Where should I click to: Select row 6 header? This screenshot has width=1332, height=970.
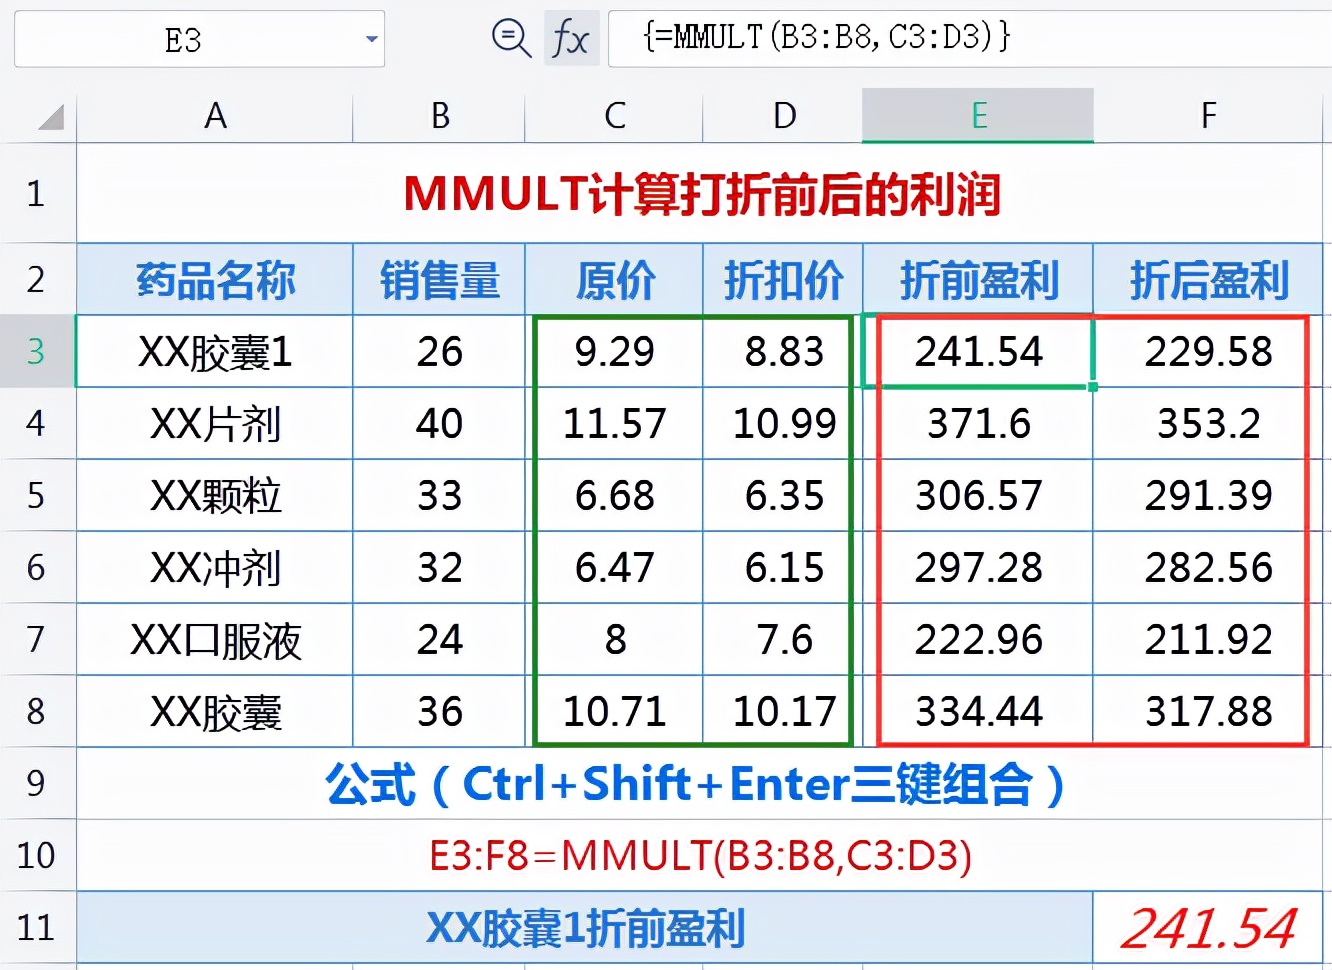[37, 567]
